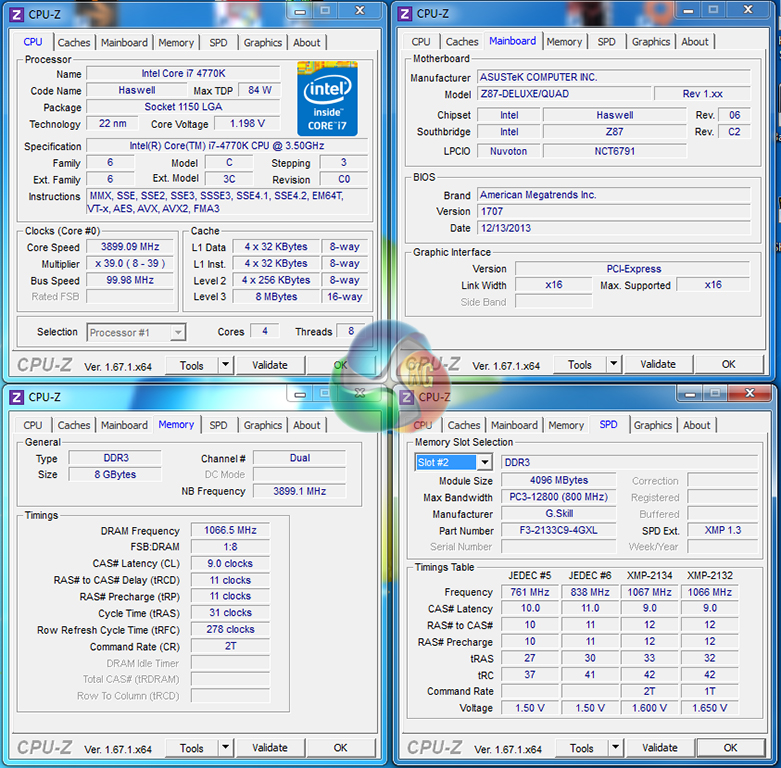The image size is (781, 768).
Task: Click Validate in the CPU window
Action: (269, 366)
